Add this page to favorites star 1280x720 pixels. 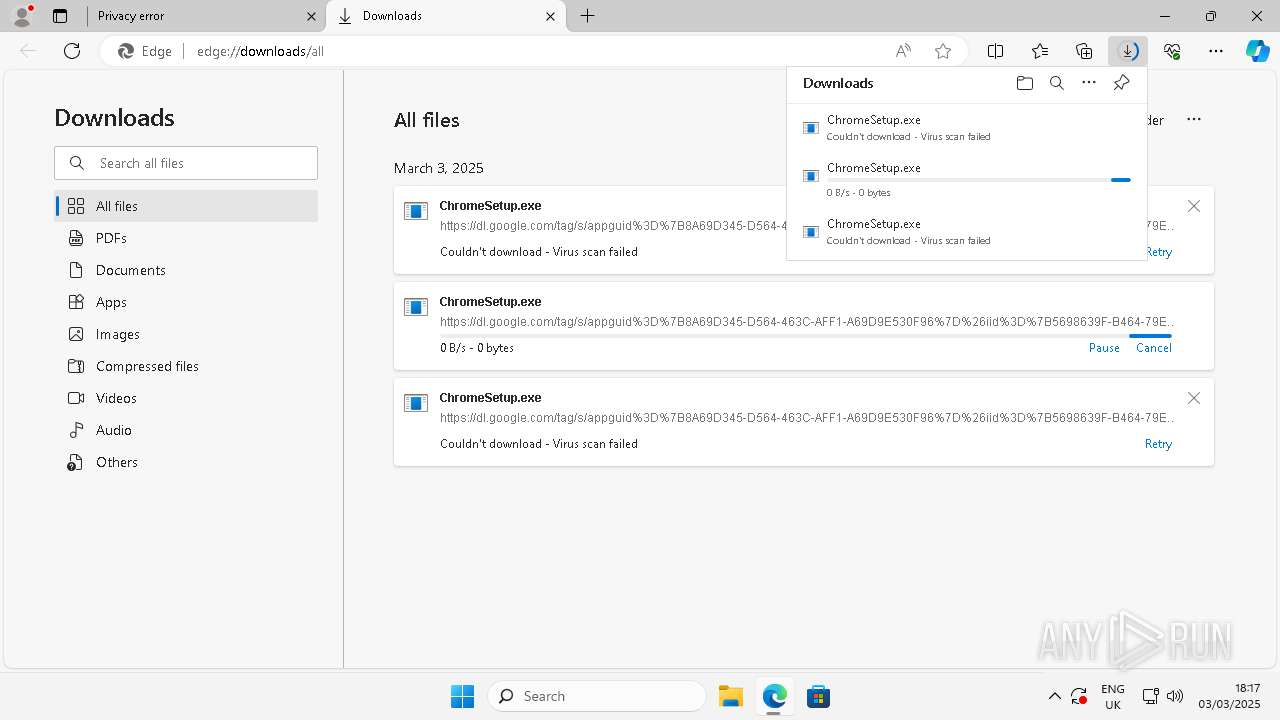tap(943, 51)
